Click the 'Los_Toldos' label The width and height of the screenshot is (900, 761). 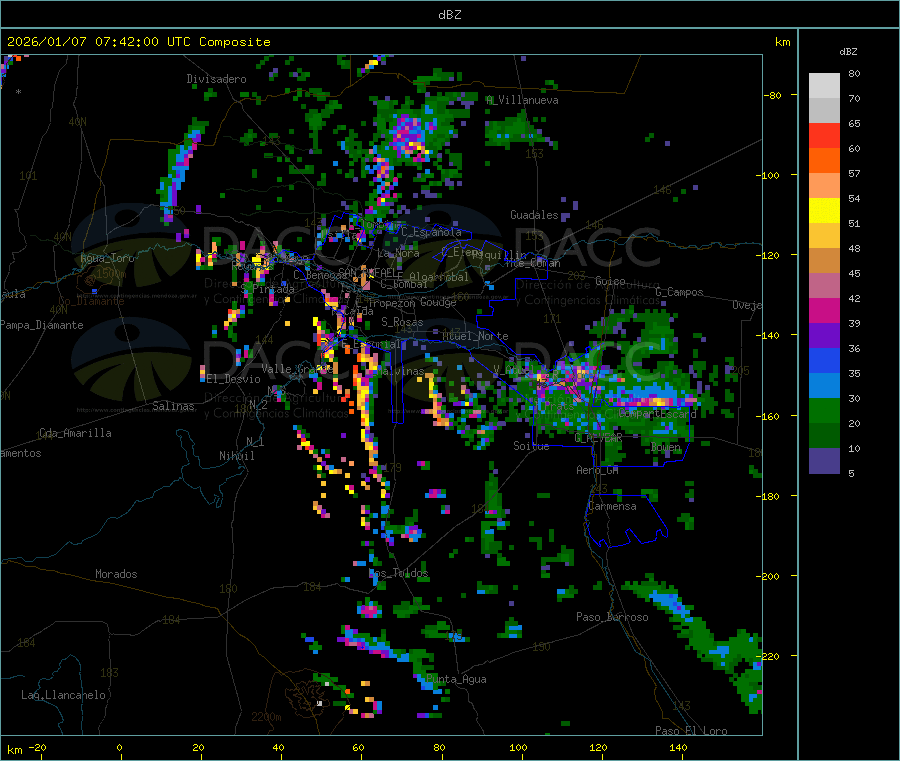click(398, 573)
